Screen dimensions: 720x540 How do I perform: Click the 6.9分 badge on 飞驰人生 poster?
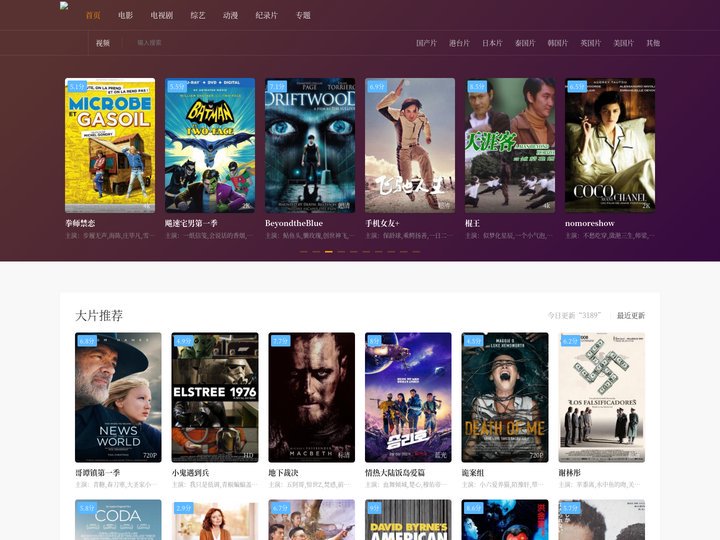pyautogui.click(x=377, y=86)
